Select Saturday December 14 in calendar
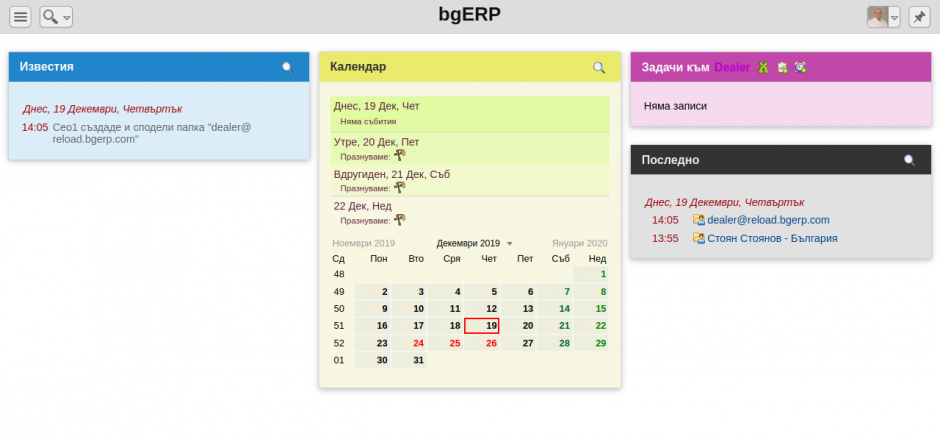Image resolution: width=940 pixels, height=442 pixels. pyautogui.click(x=555, y=309)
